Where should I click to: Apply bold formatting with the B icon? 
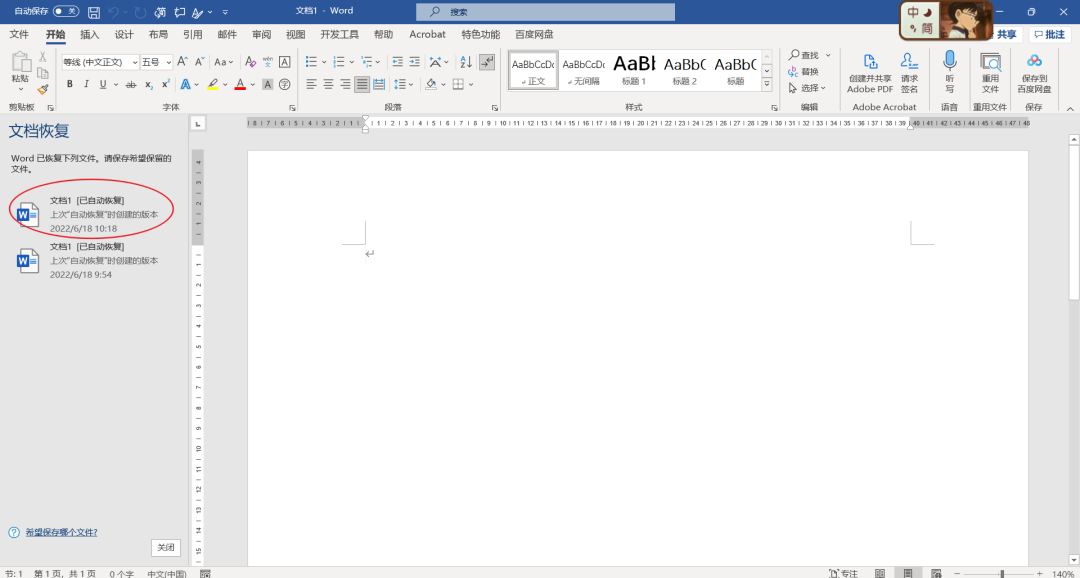pos(70,84)
